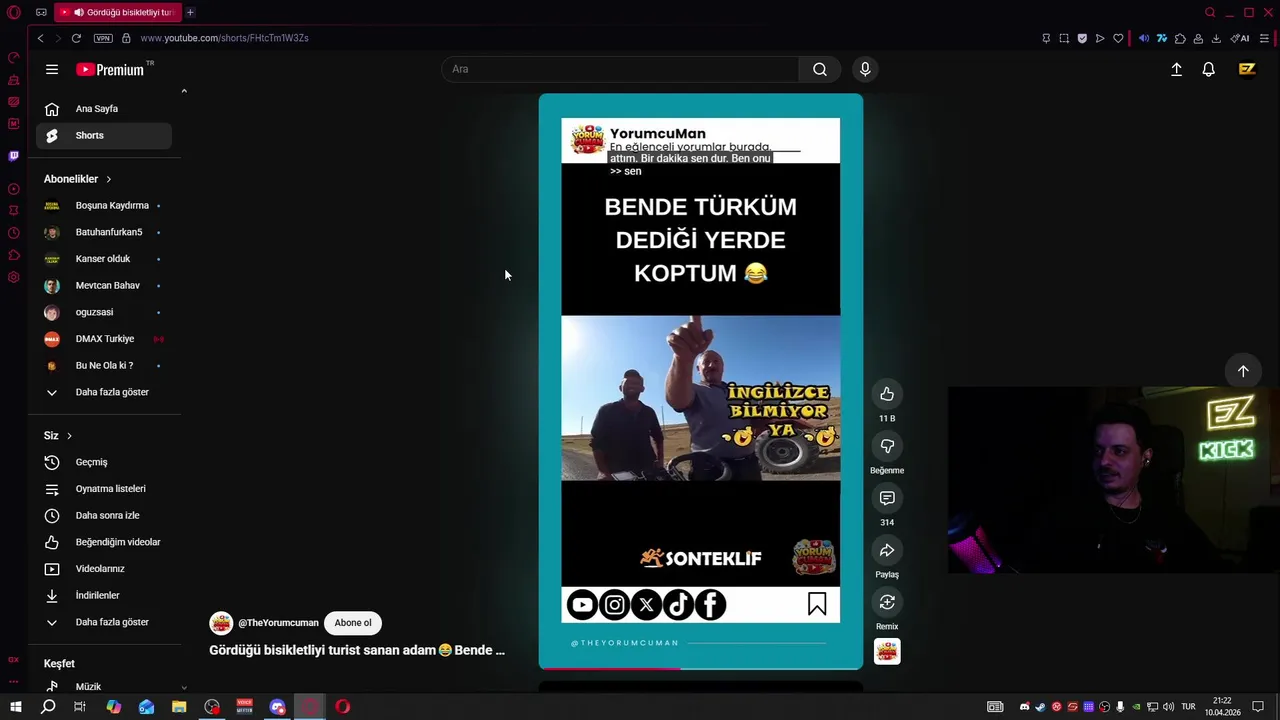Viewport: 1280px width, 720px height.
Task: Go back in browser history
Action: 40,38
